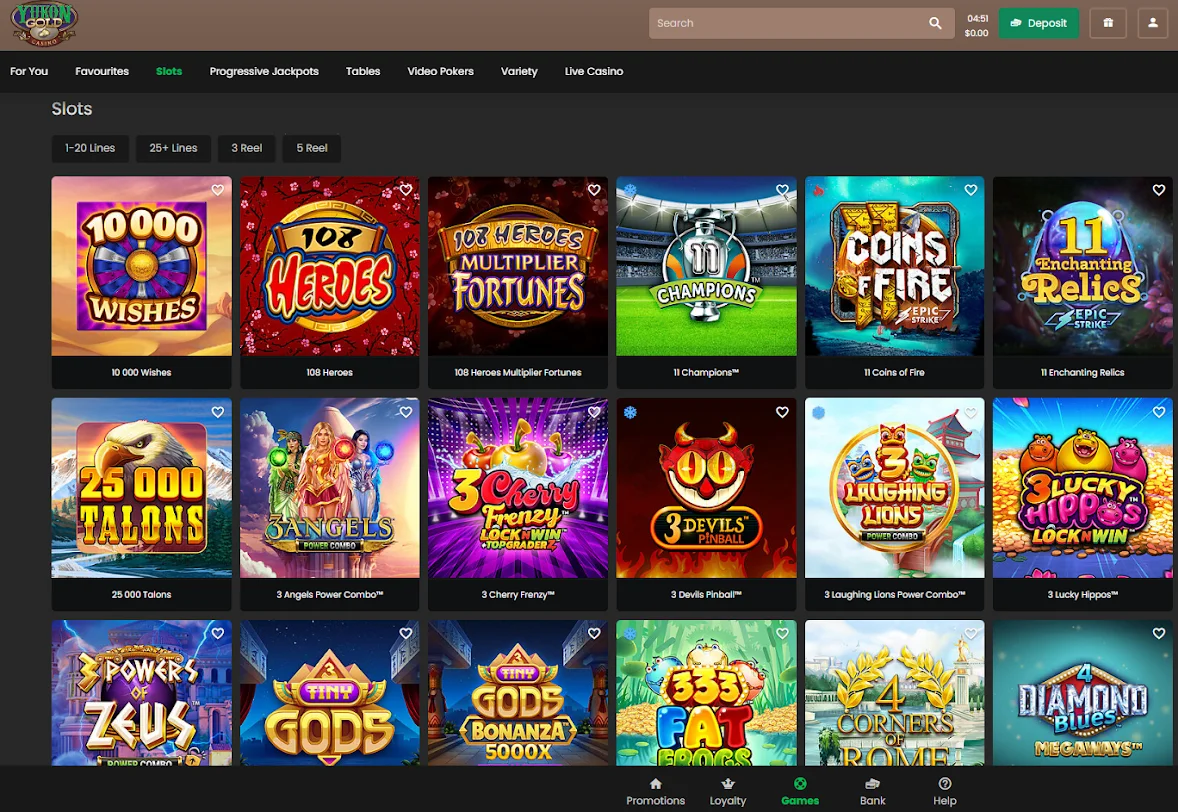Open the Tables tab
The height and width of the screenshot is (812, 1178).
(363, 71)
